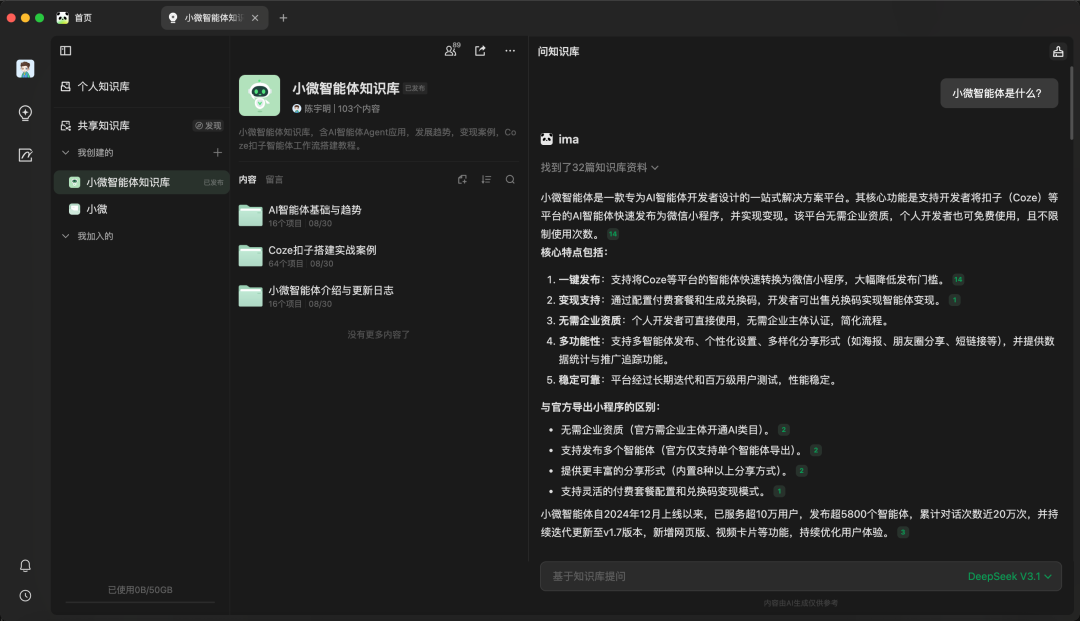This screenshot has width=1080, height=621.
Task: Open the notification bell icon
Action: tap(26, 566)
